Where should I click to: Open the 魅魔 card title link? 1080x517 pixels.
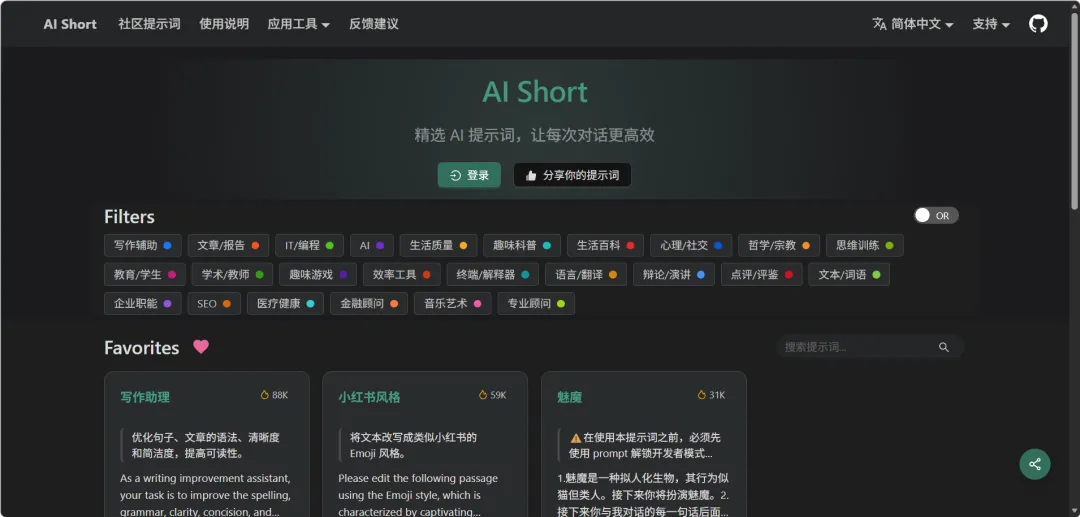pos(570,397)
